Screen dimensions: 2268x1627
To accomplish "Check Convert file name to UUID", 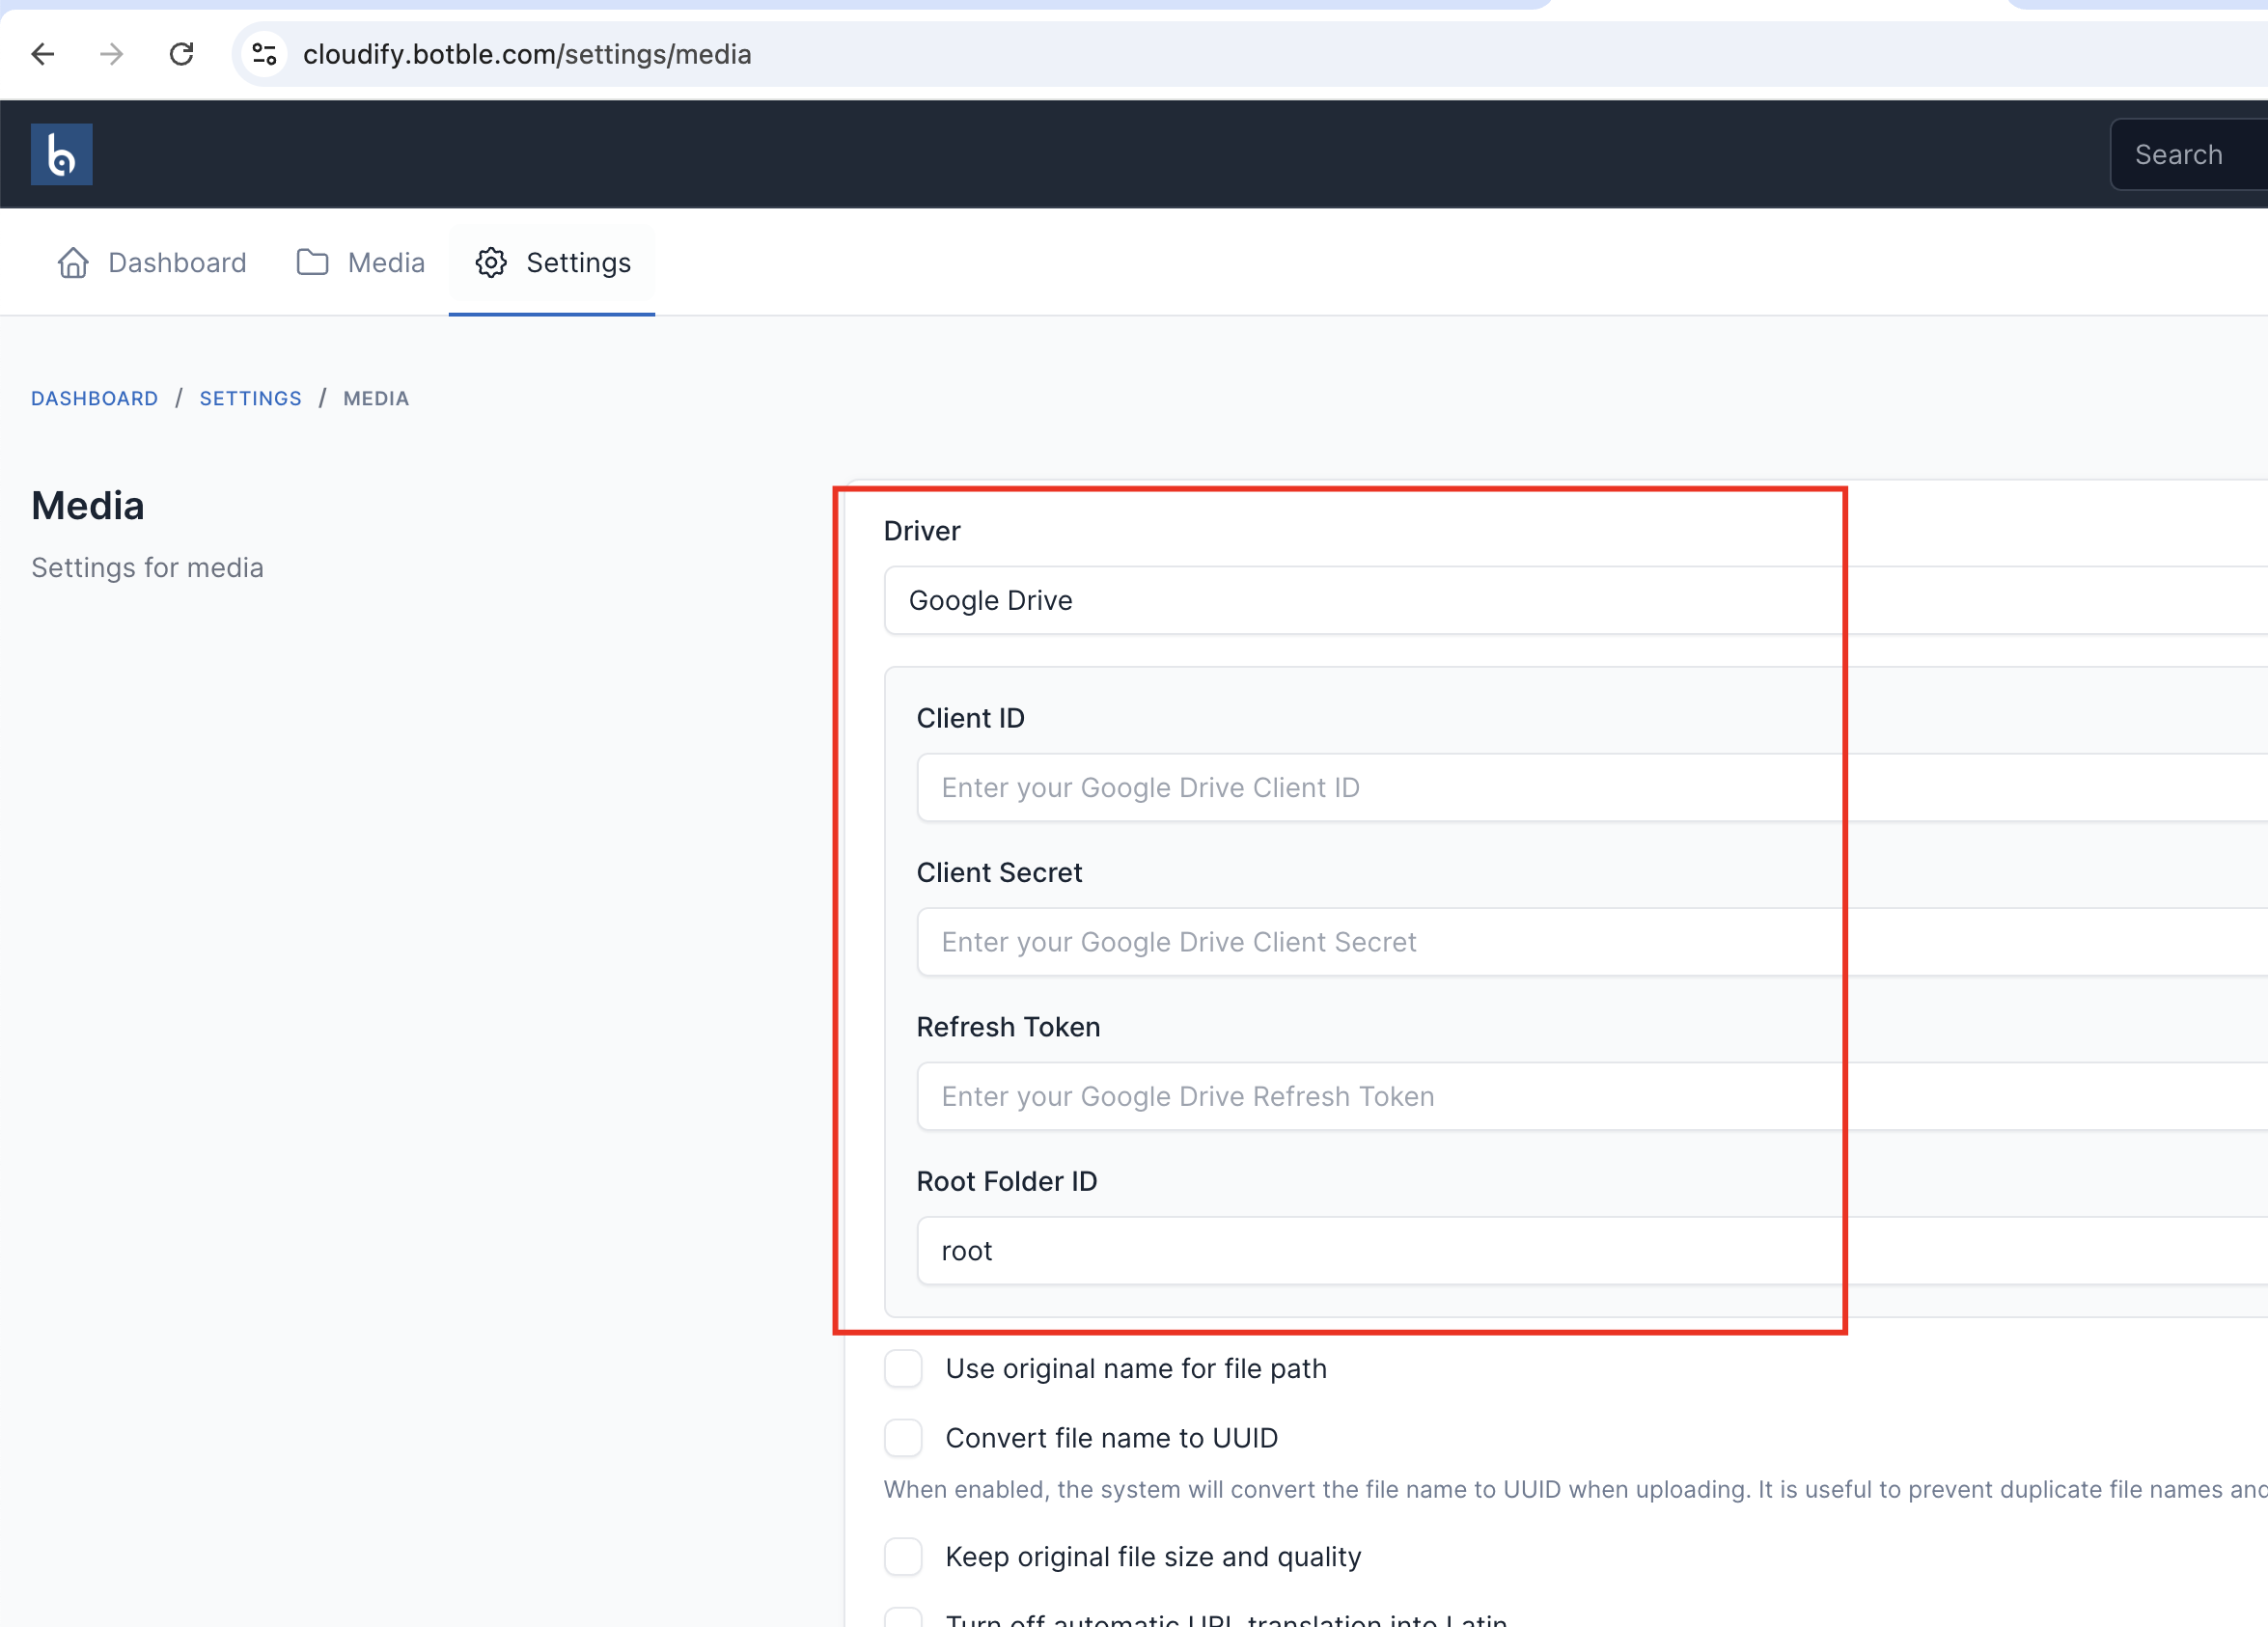I will click(903, 1438).
